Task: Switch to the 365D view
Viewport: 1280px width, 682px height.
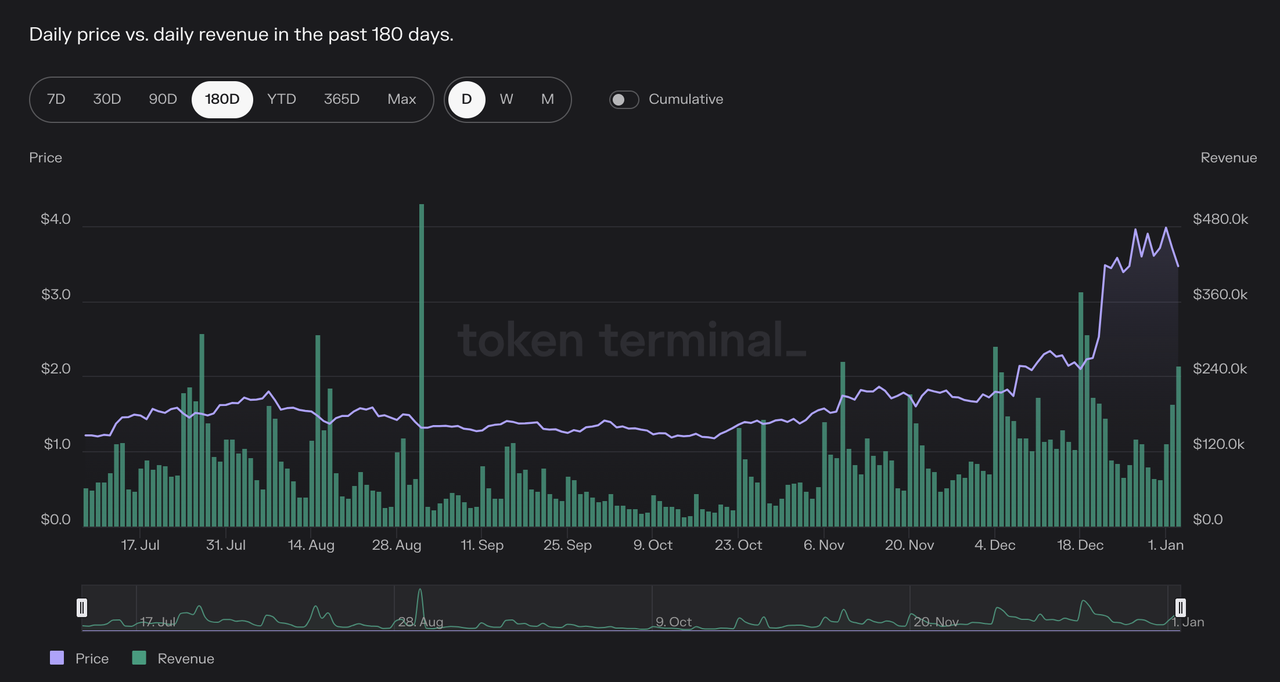Action: [x=340, y=99]
